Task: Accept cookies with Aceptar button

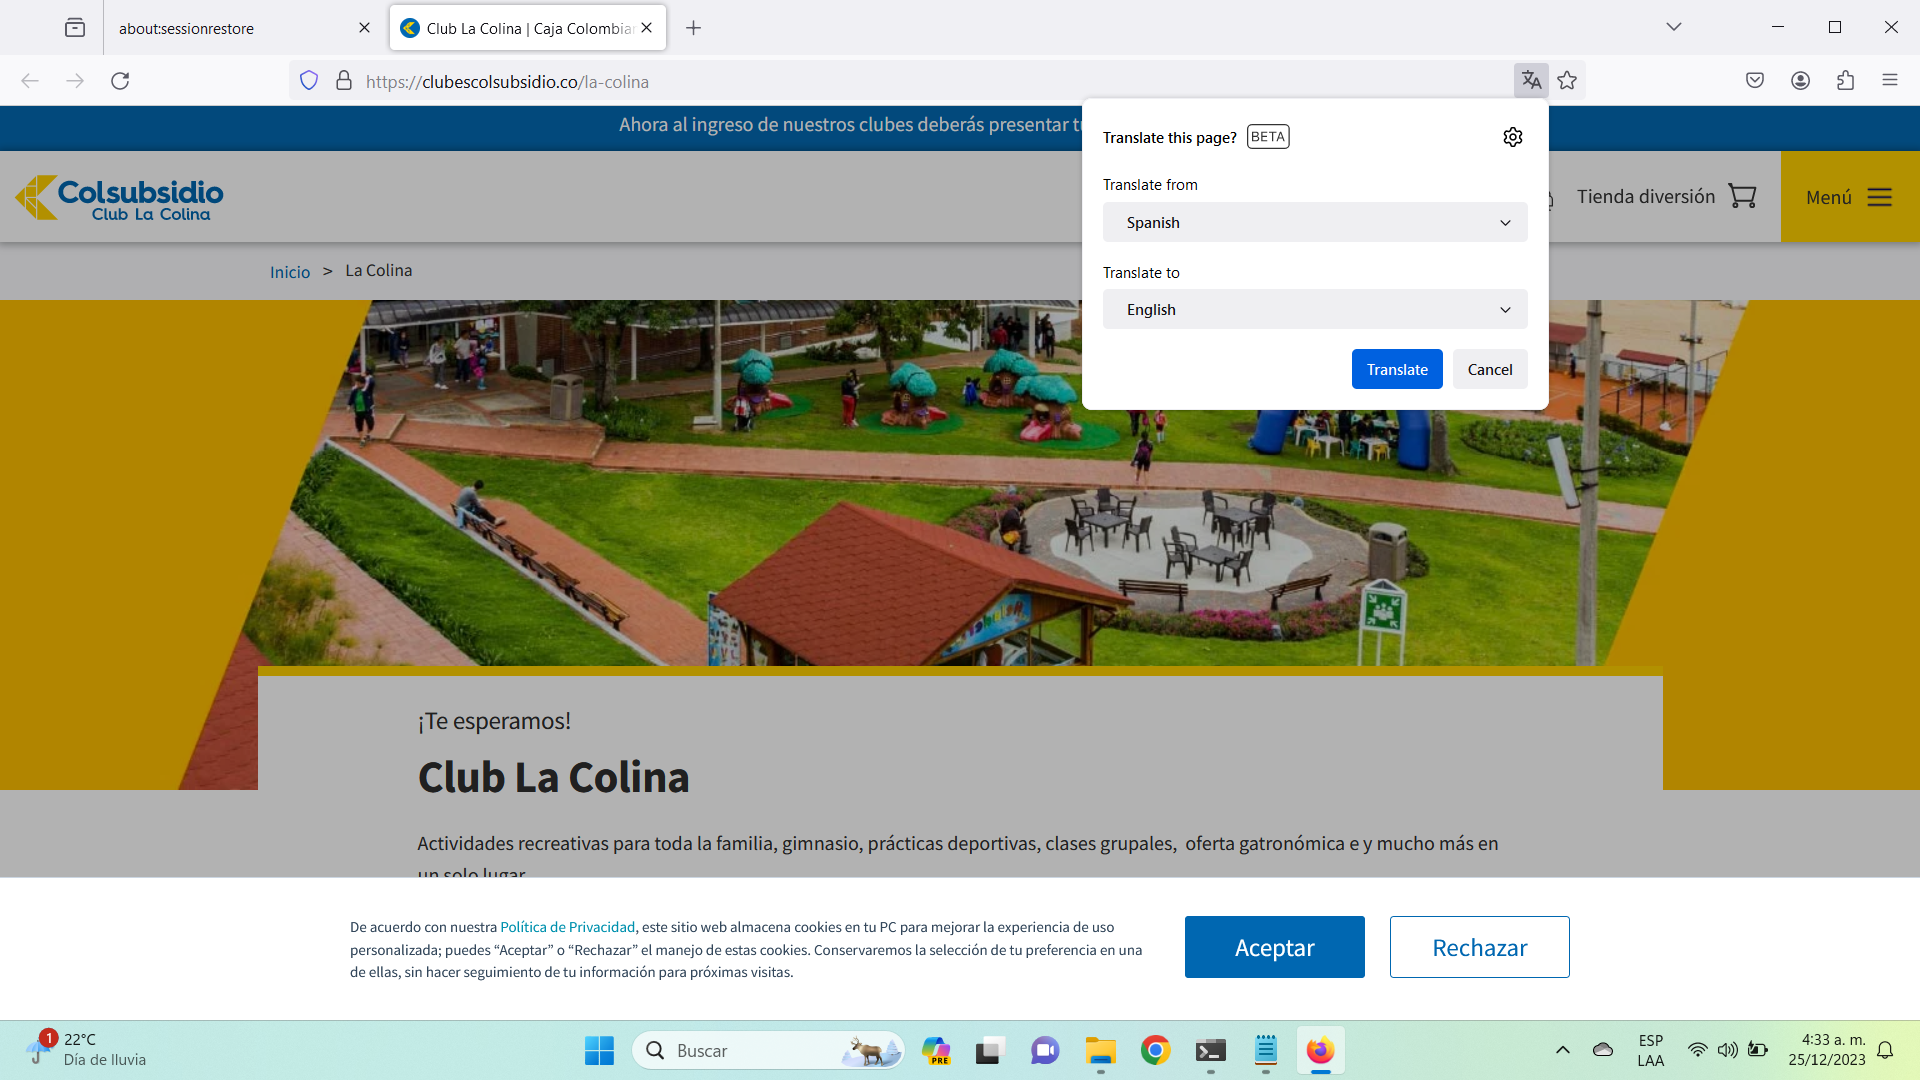Action: tap(1274, 947)
